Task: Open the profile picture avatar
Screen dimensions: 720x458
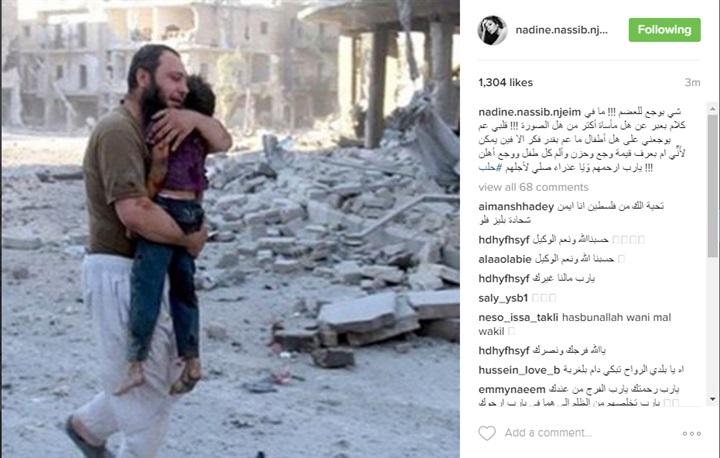Action: click(x=493, y=30)
